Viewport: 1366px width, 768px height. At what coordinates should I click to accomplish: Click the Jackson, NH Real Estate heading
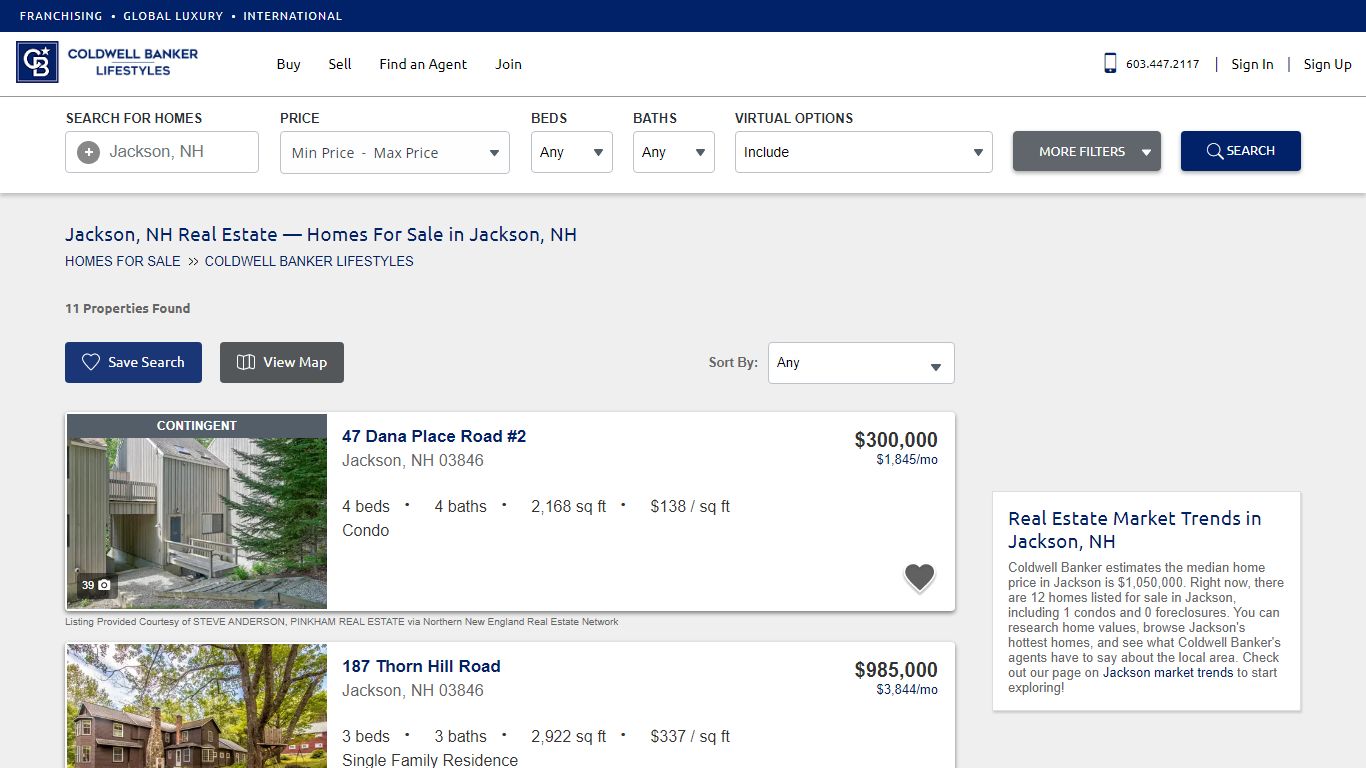(321, 235)
